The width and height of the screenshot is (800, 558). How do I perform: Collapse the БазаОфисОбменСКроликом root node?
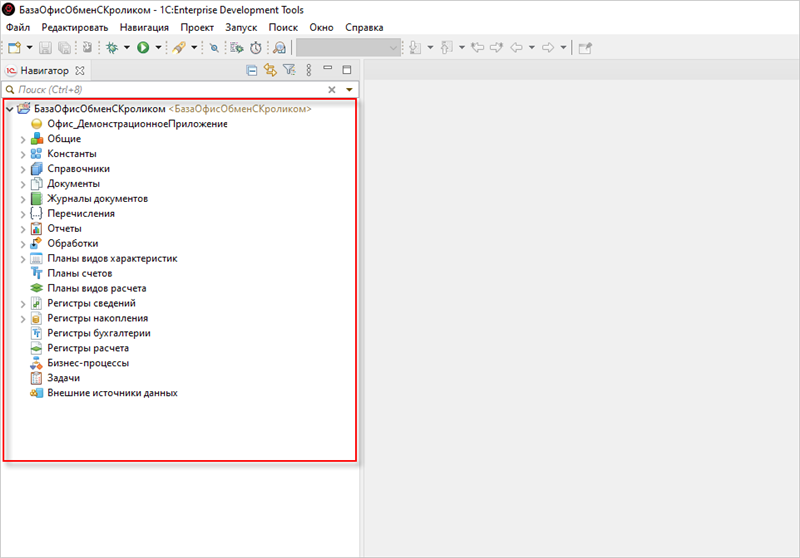(x=9, y=109)
